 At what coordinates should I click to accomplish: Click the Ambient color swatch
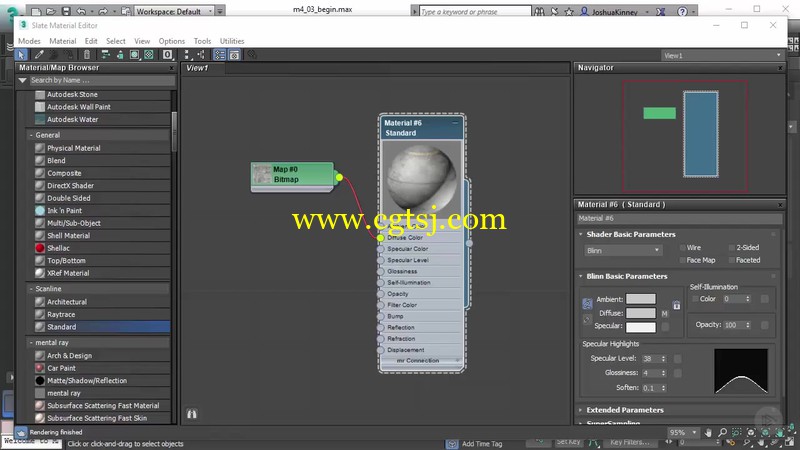pos(641,299)
